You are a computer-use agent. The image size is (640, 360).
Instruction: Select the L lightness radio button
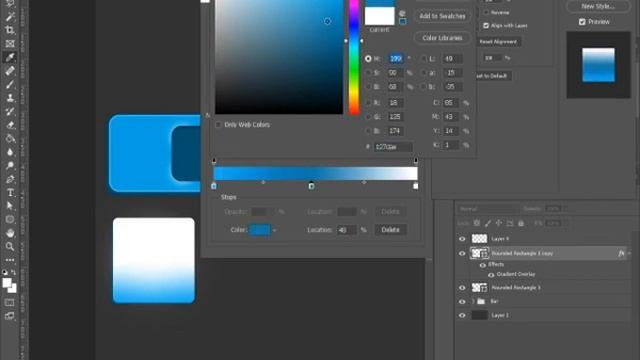423,59
